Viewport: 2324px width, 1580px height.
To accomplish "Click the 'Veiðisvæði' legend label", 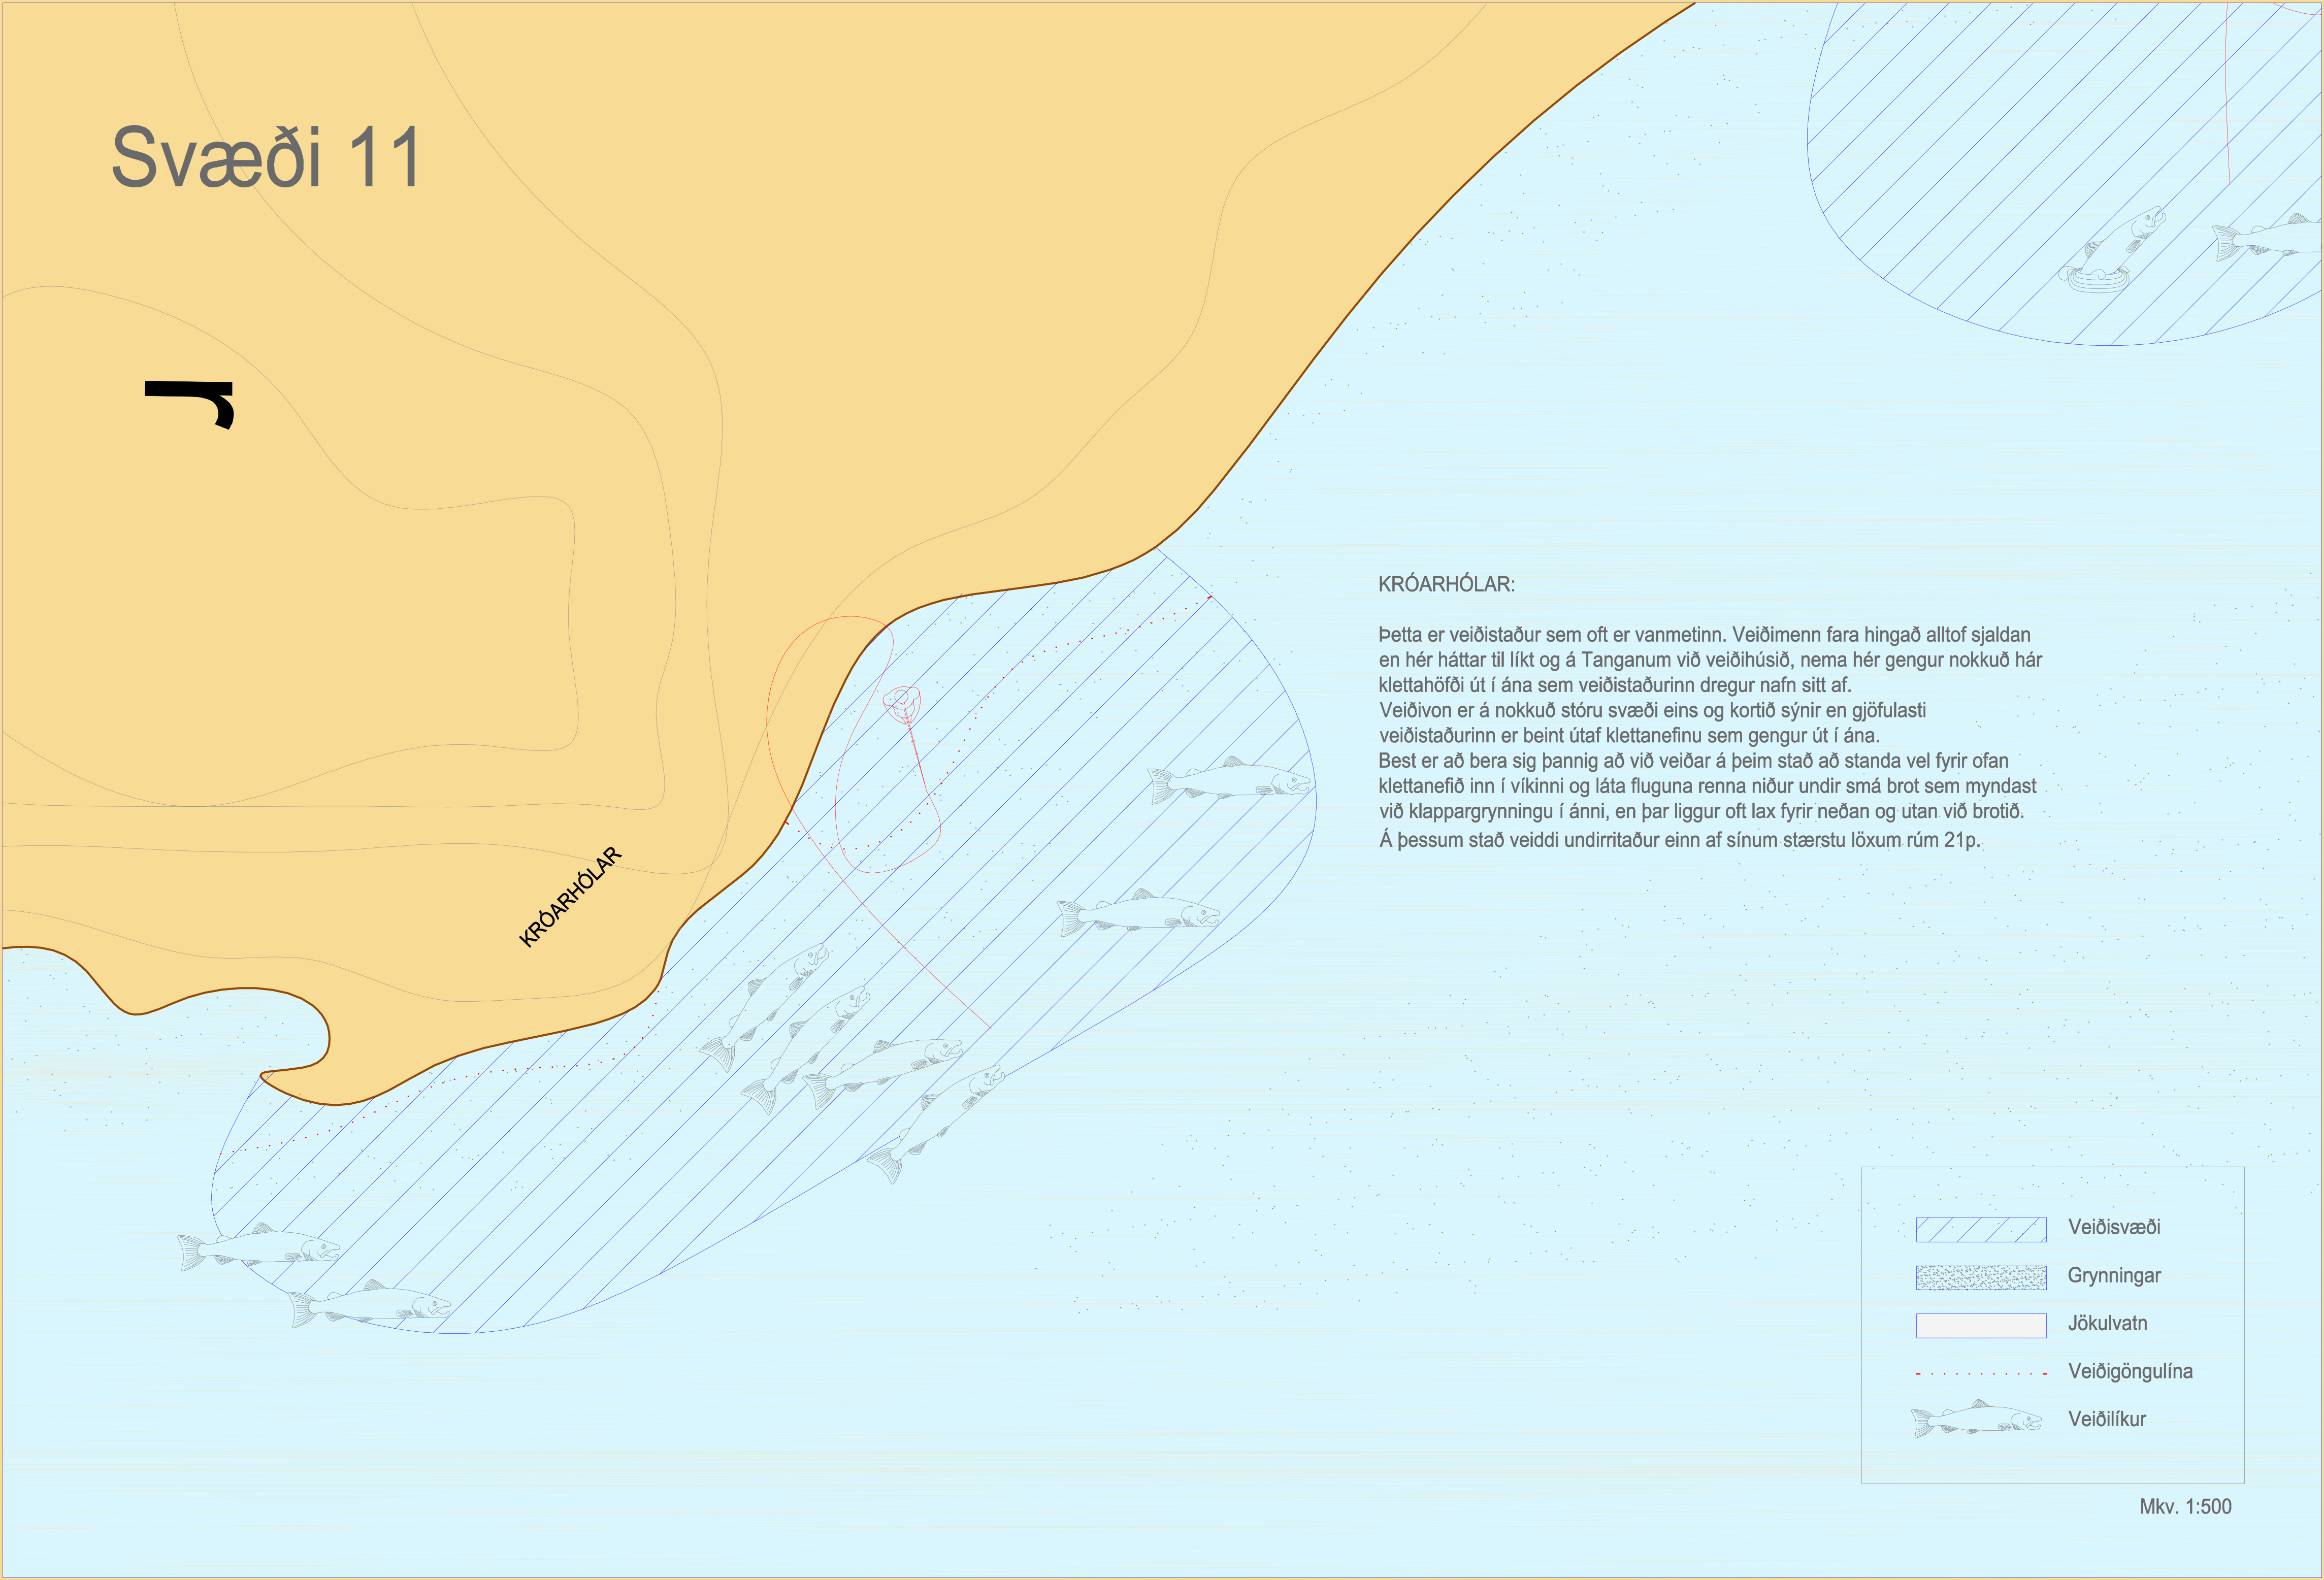I will (x=2114, y=1227).
